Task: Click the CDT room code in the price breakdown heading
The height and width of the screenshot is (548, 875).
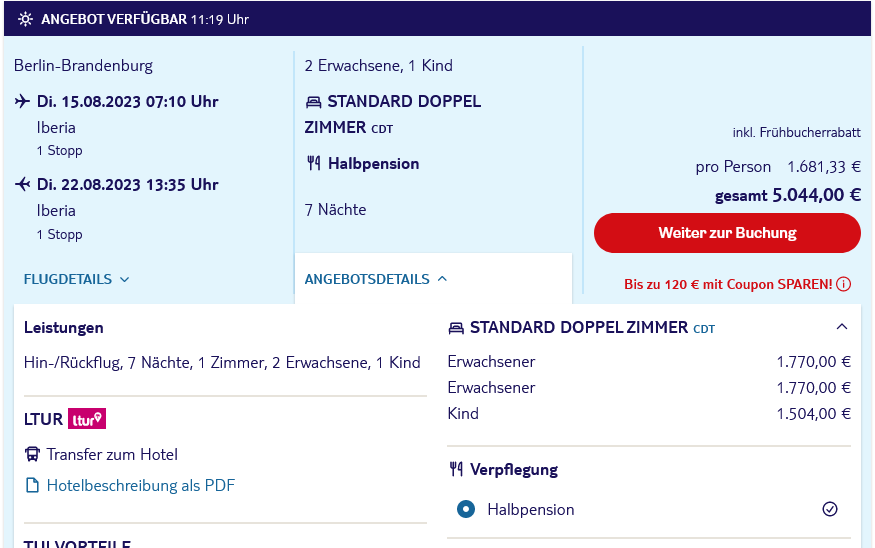Action: point(704,329)
